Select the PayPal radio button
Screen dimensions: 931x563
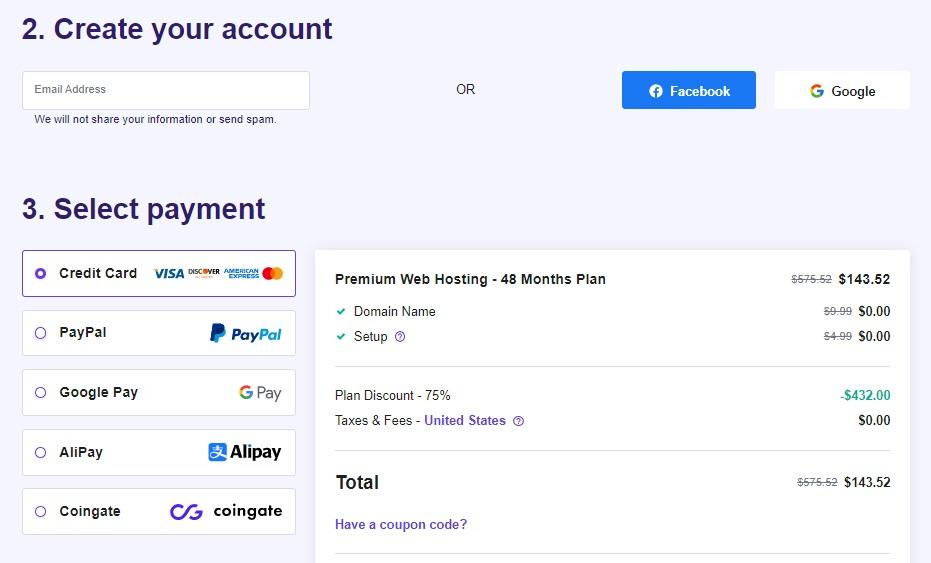pos(40,333)
